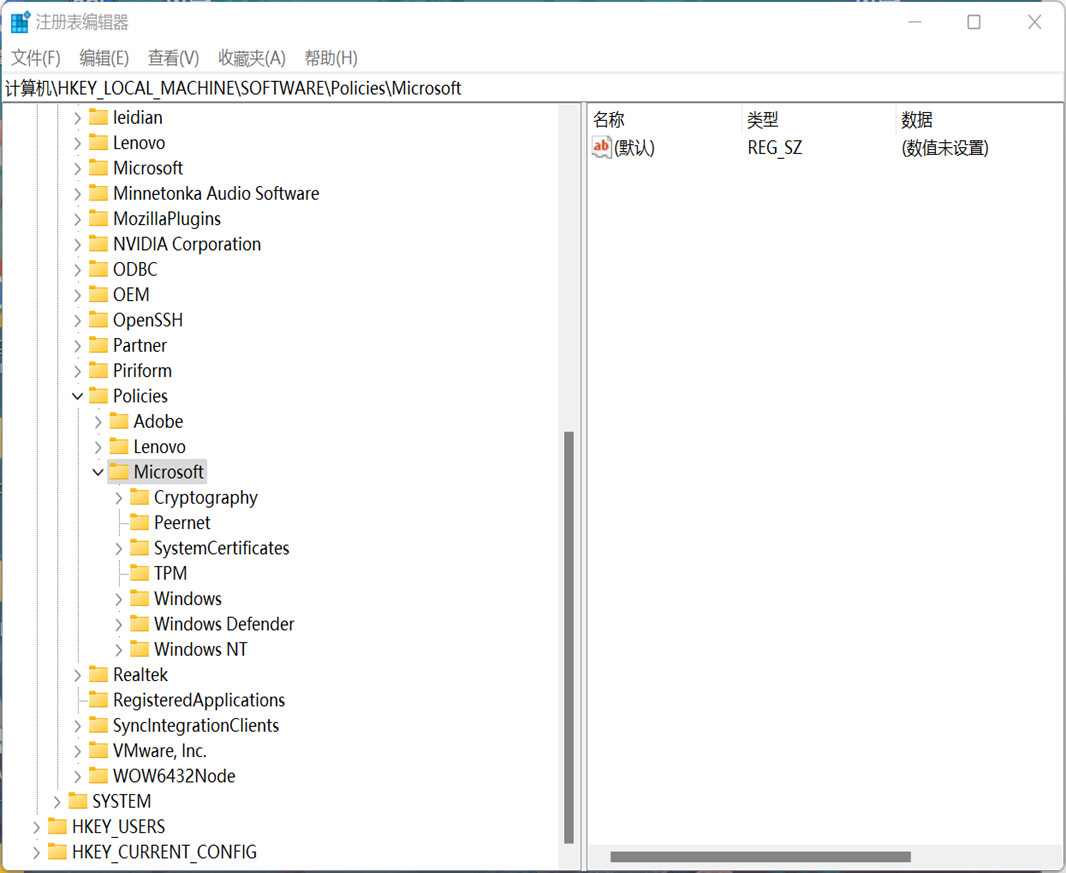Click the SystemCertificates folder icon
Screen dimensions: 1066x873
click(139, 548)
